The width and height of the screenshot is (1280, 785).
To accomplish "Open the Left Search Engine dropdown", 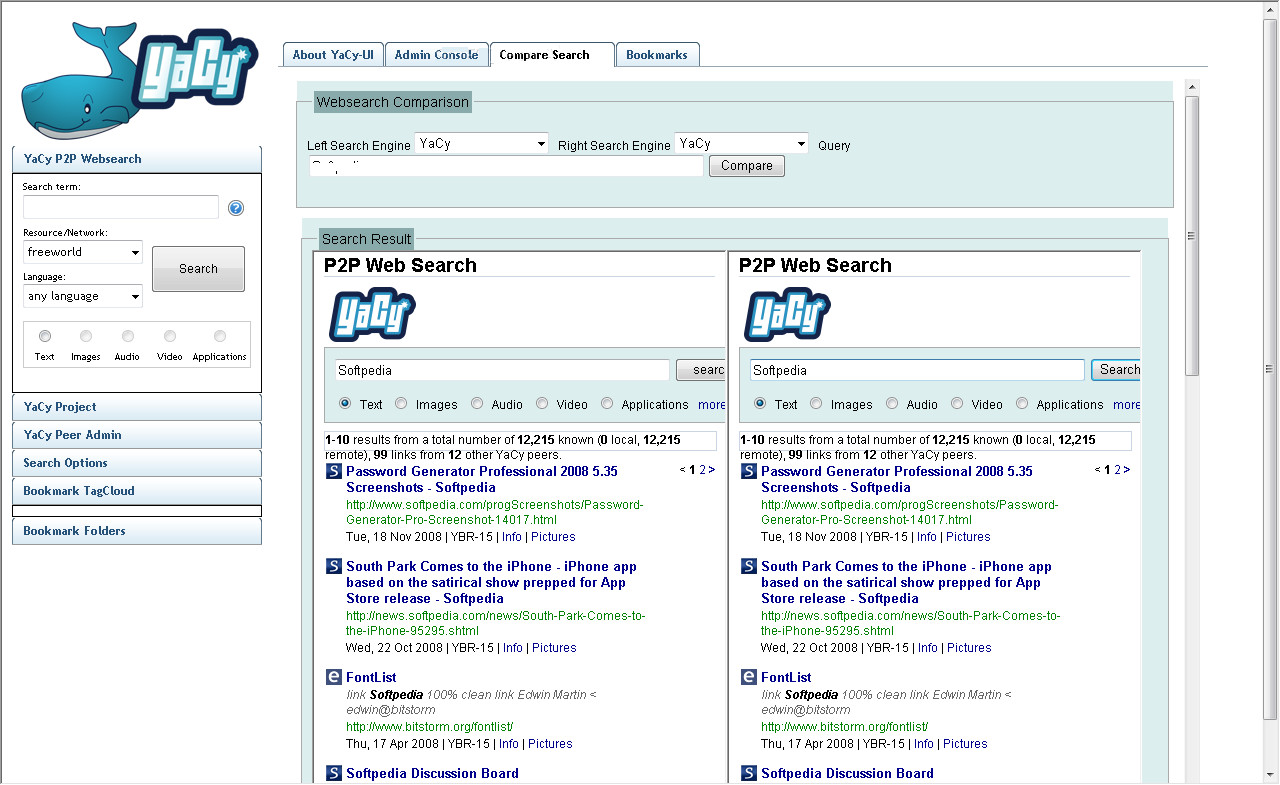I will pyautogui.click(x=482, y=144).
